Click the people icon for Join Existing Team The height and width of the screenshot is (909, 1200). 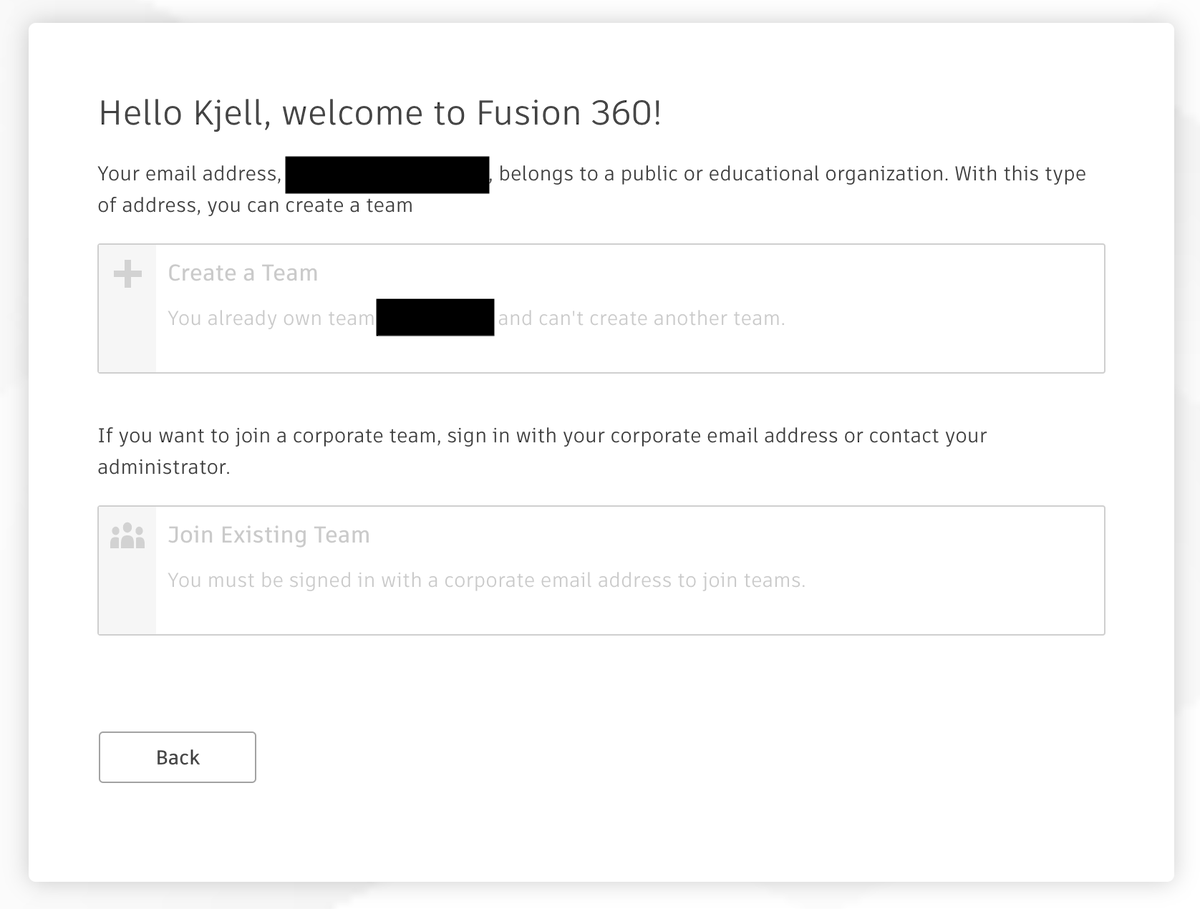(127, 536)
